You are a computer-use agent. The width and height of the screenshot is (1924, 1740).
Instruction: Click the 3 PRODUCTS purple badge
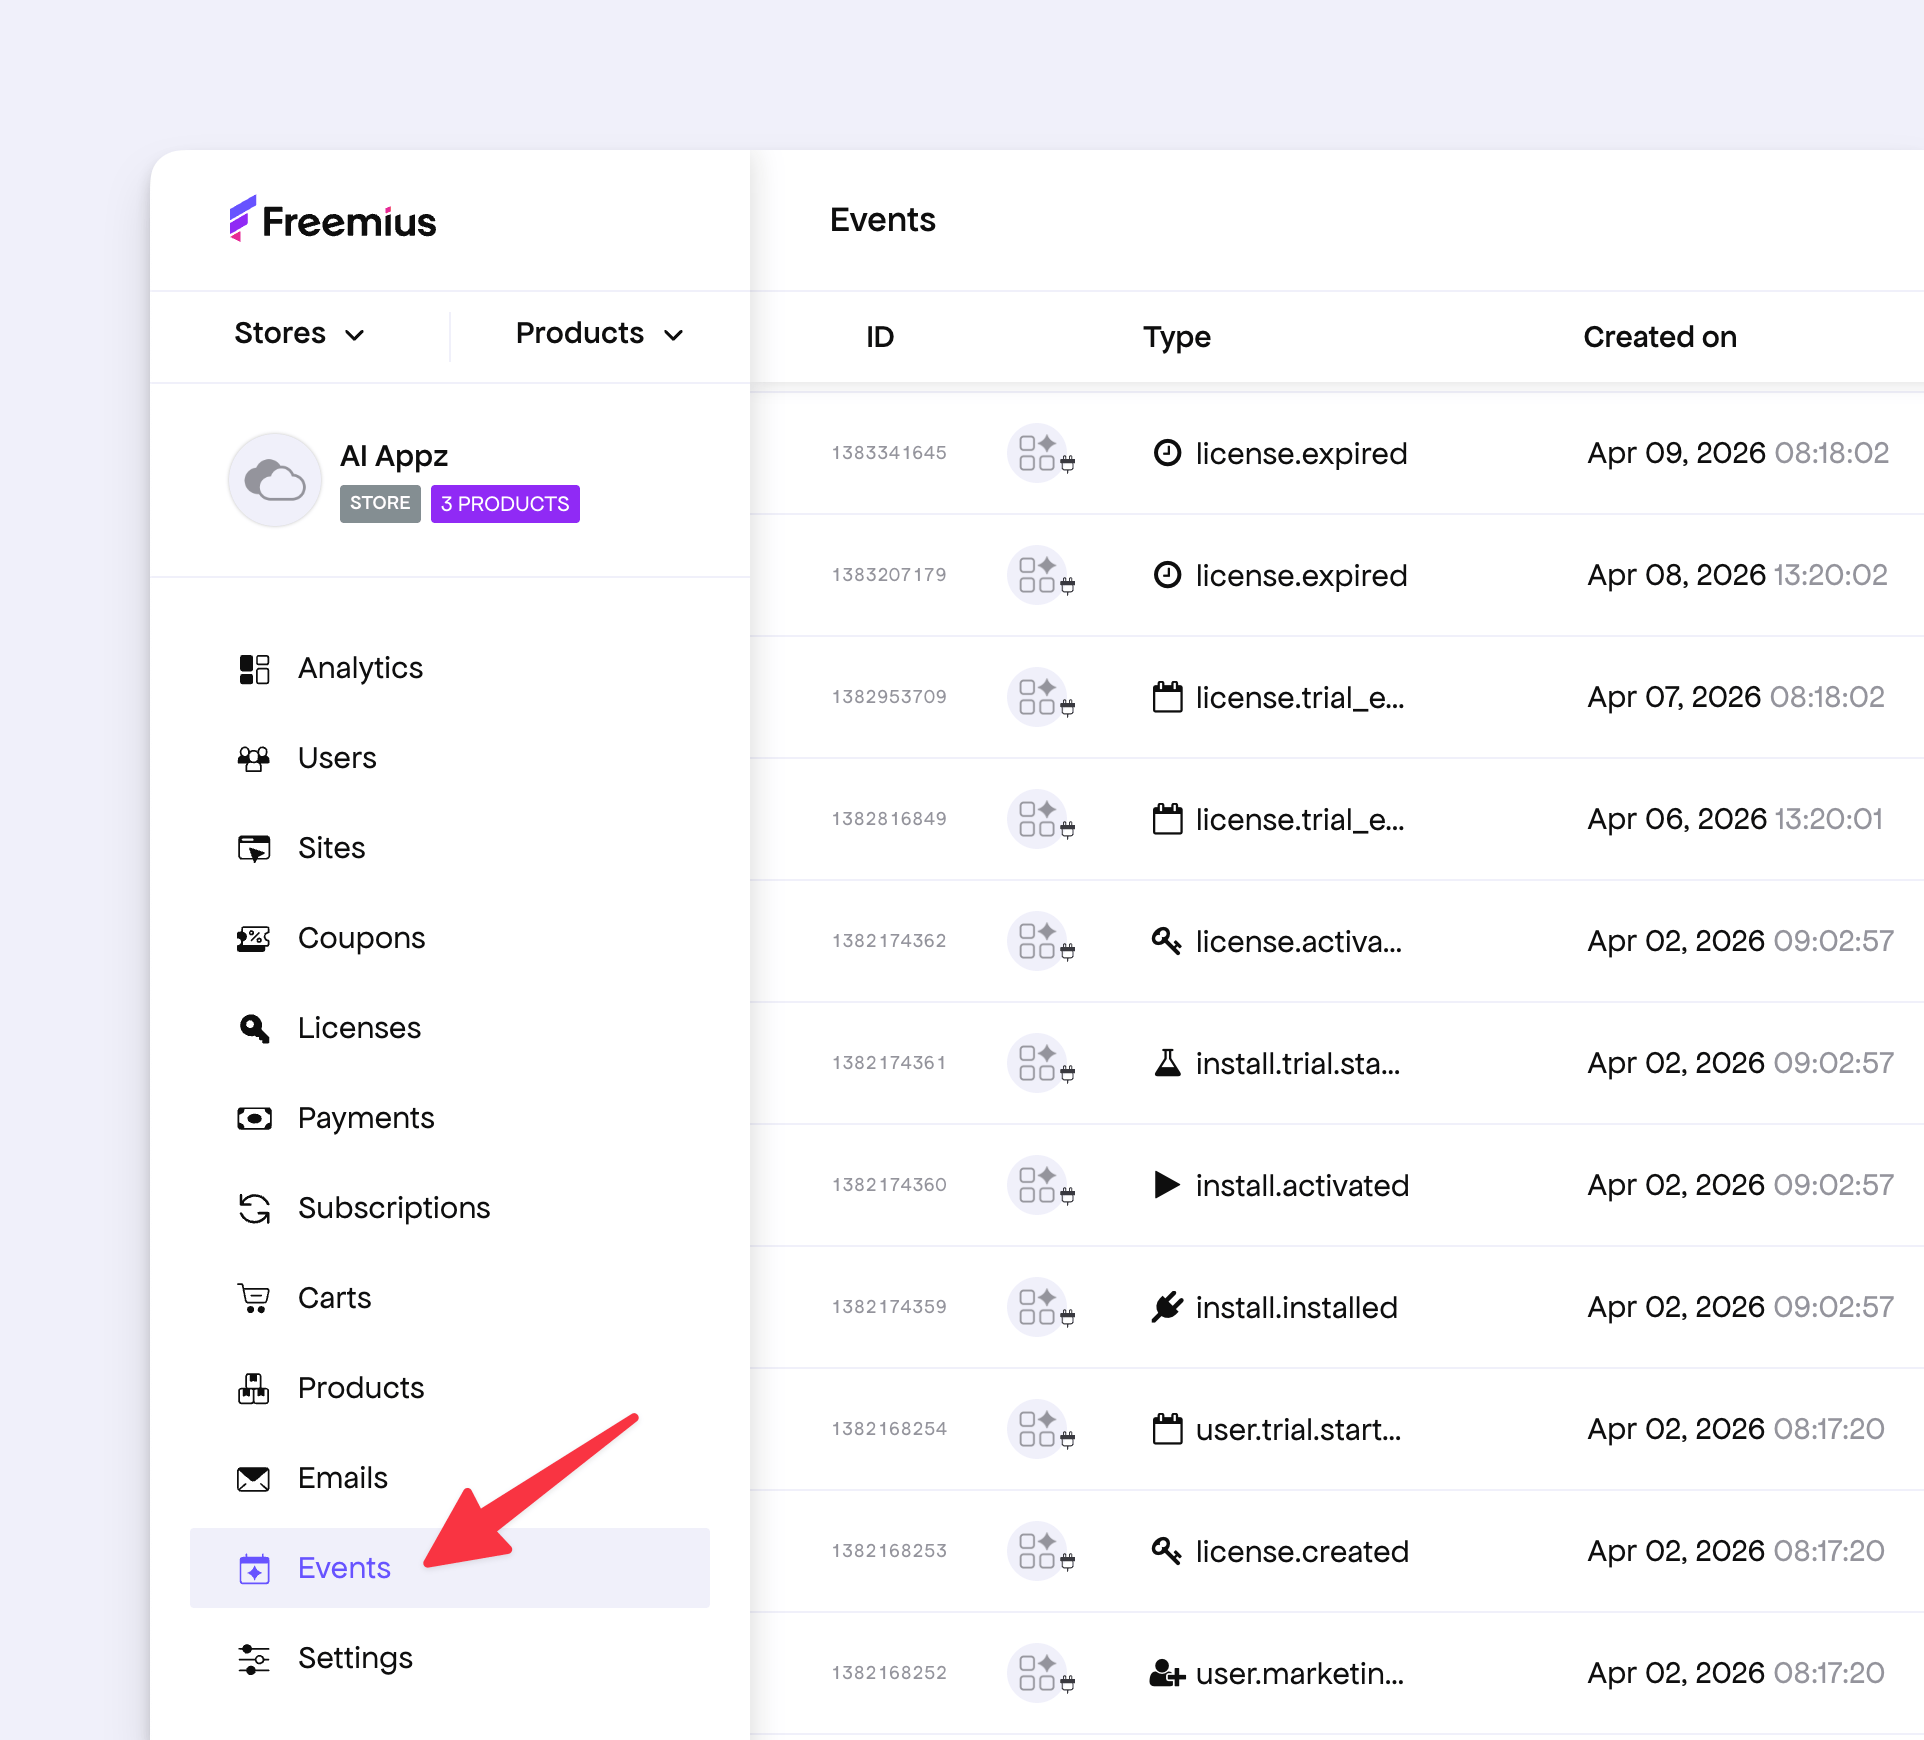tap(505, 504)
